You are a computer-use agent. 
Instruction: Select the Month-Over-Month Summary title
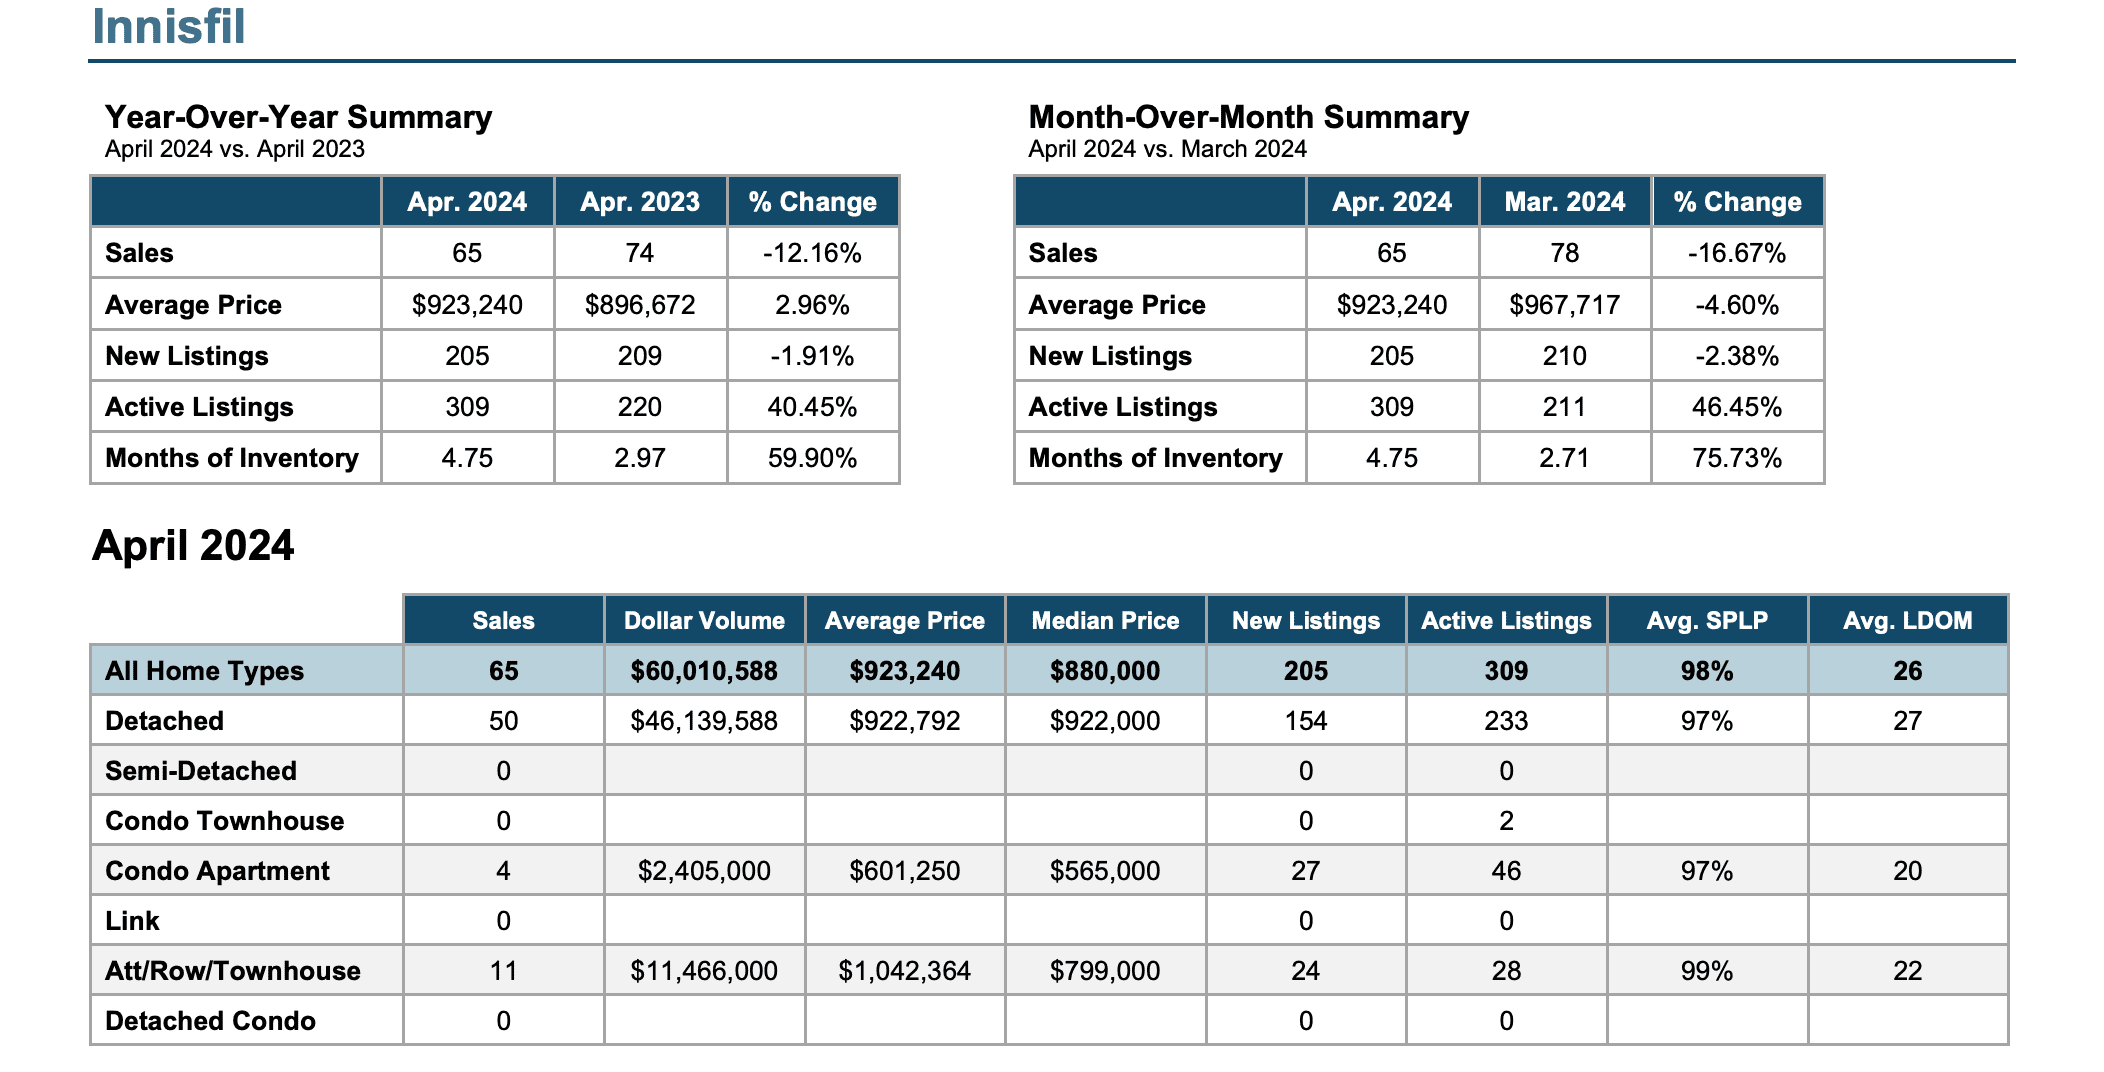(x=1248, y=117)
